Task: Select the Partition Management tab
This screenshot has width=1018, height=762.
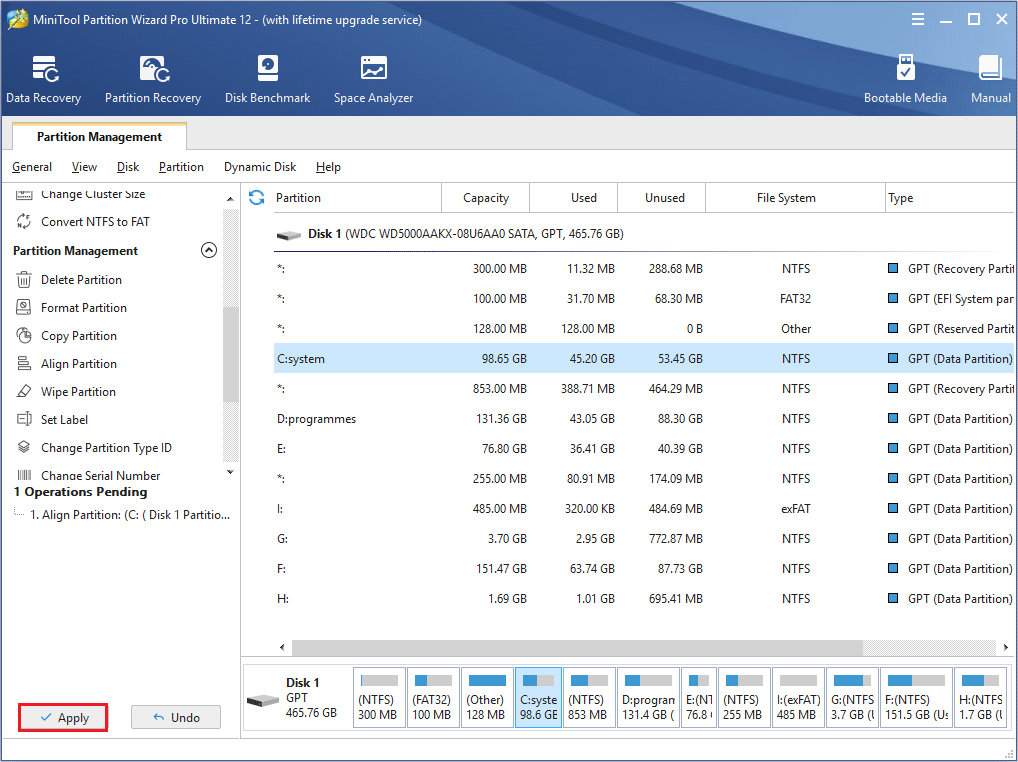Action: (x=99, y=136)
